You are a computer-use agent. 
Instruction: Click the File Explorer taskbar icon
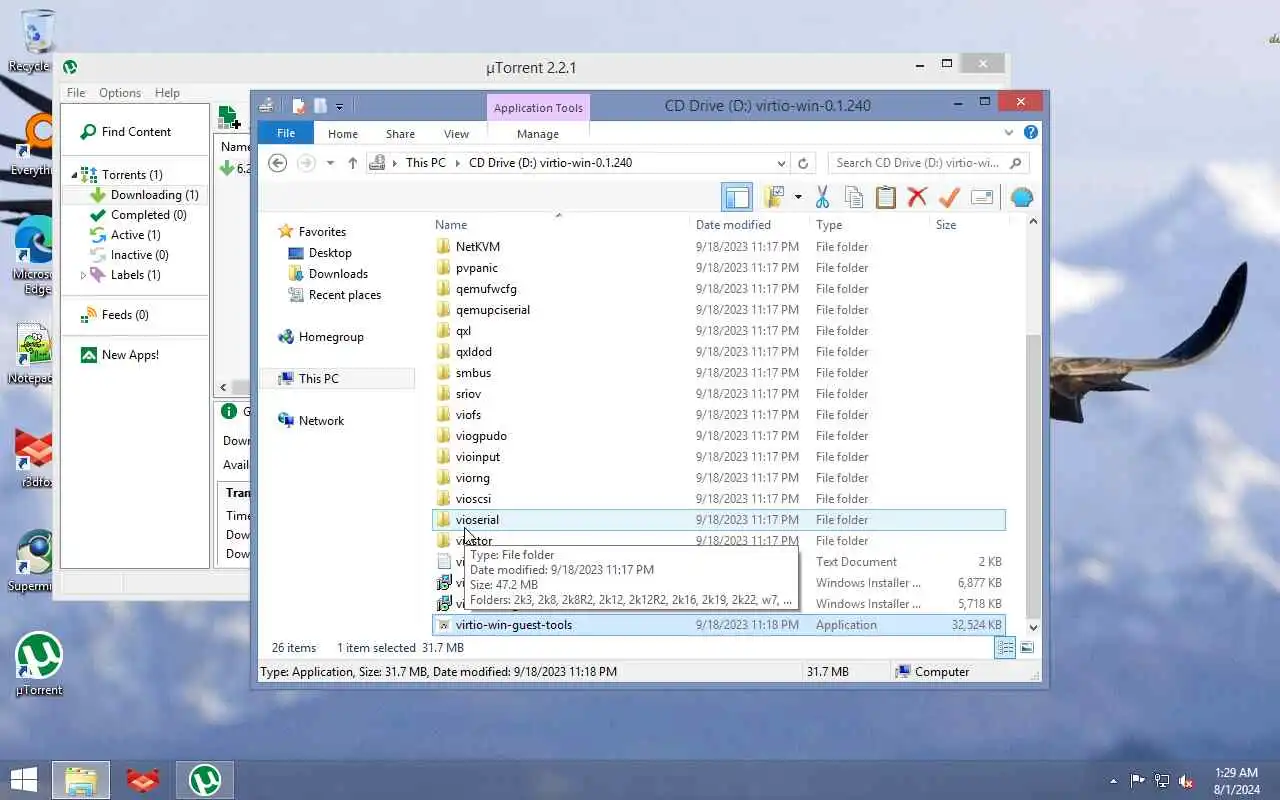(x=81, y=780)
